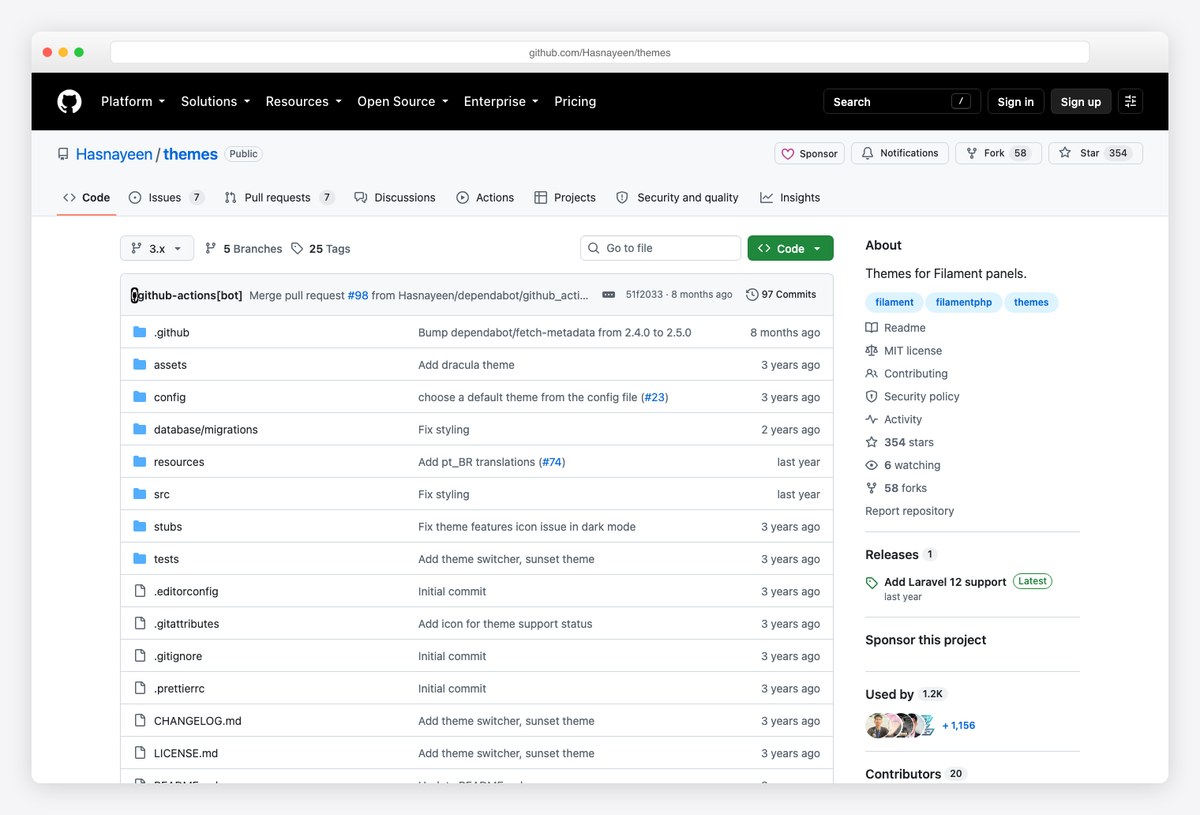1200x815 pixels.
Task: Open the filamentphp topic tag
Action: (964, 302)
